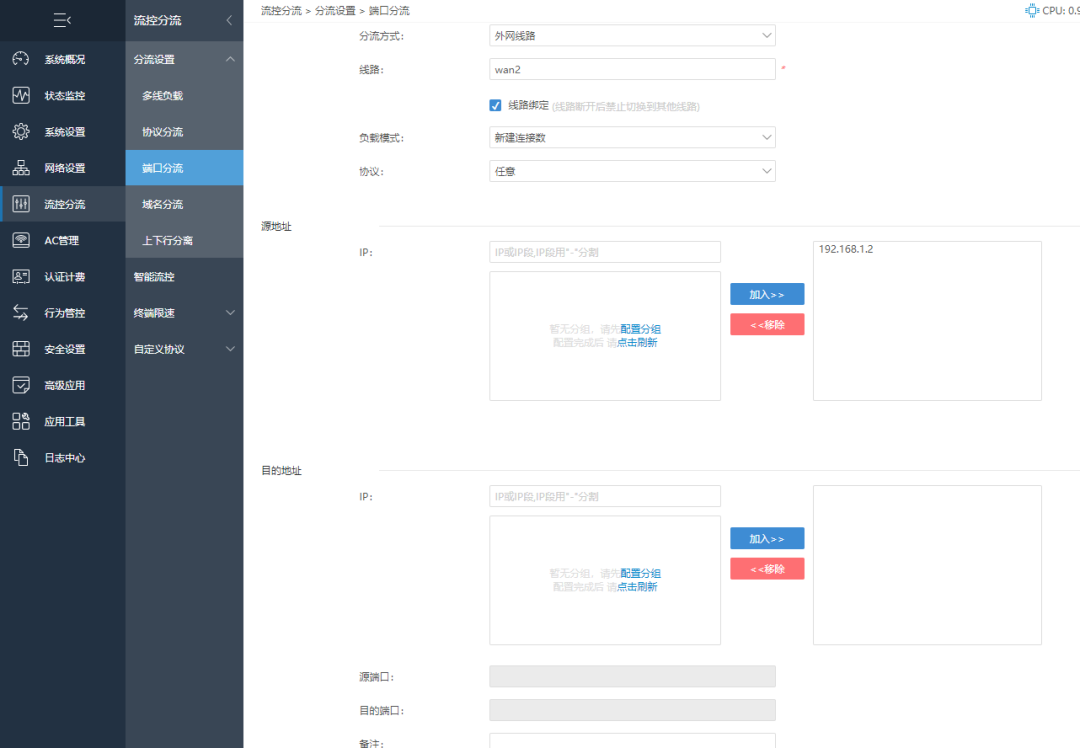Open 日志中心 document icon
1080x748 pixels.
tap(21, 457)
